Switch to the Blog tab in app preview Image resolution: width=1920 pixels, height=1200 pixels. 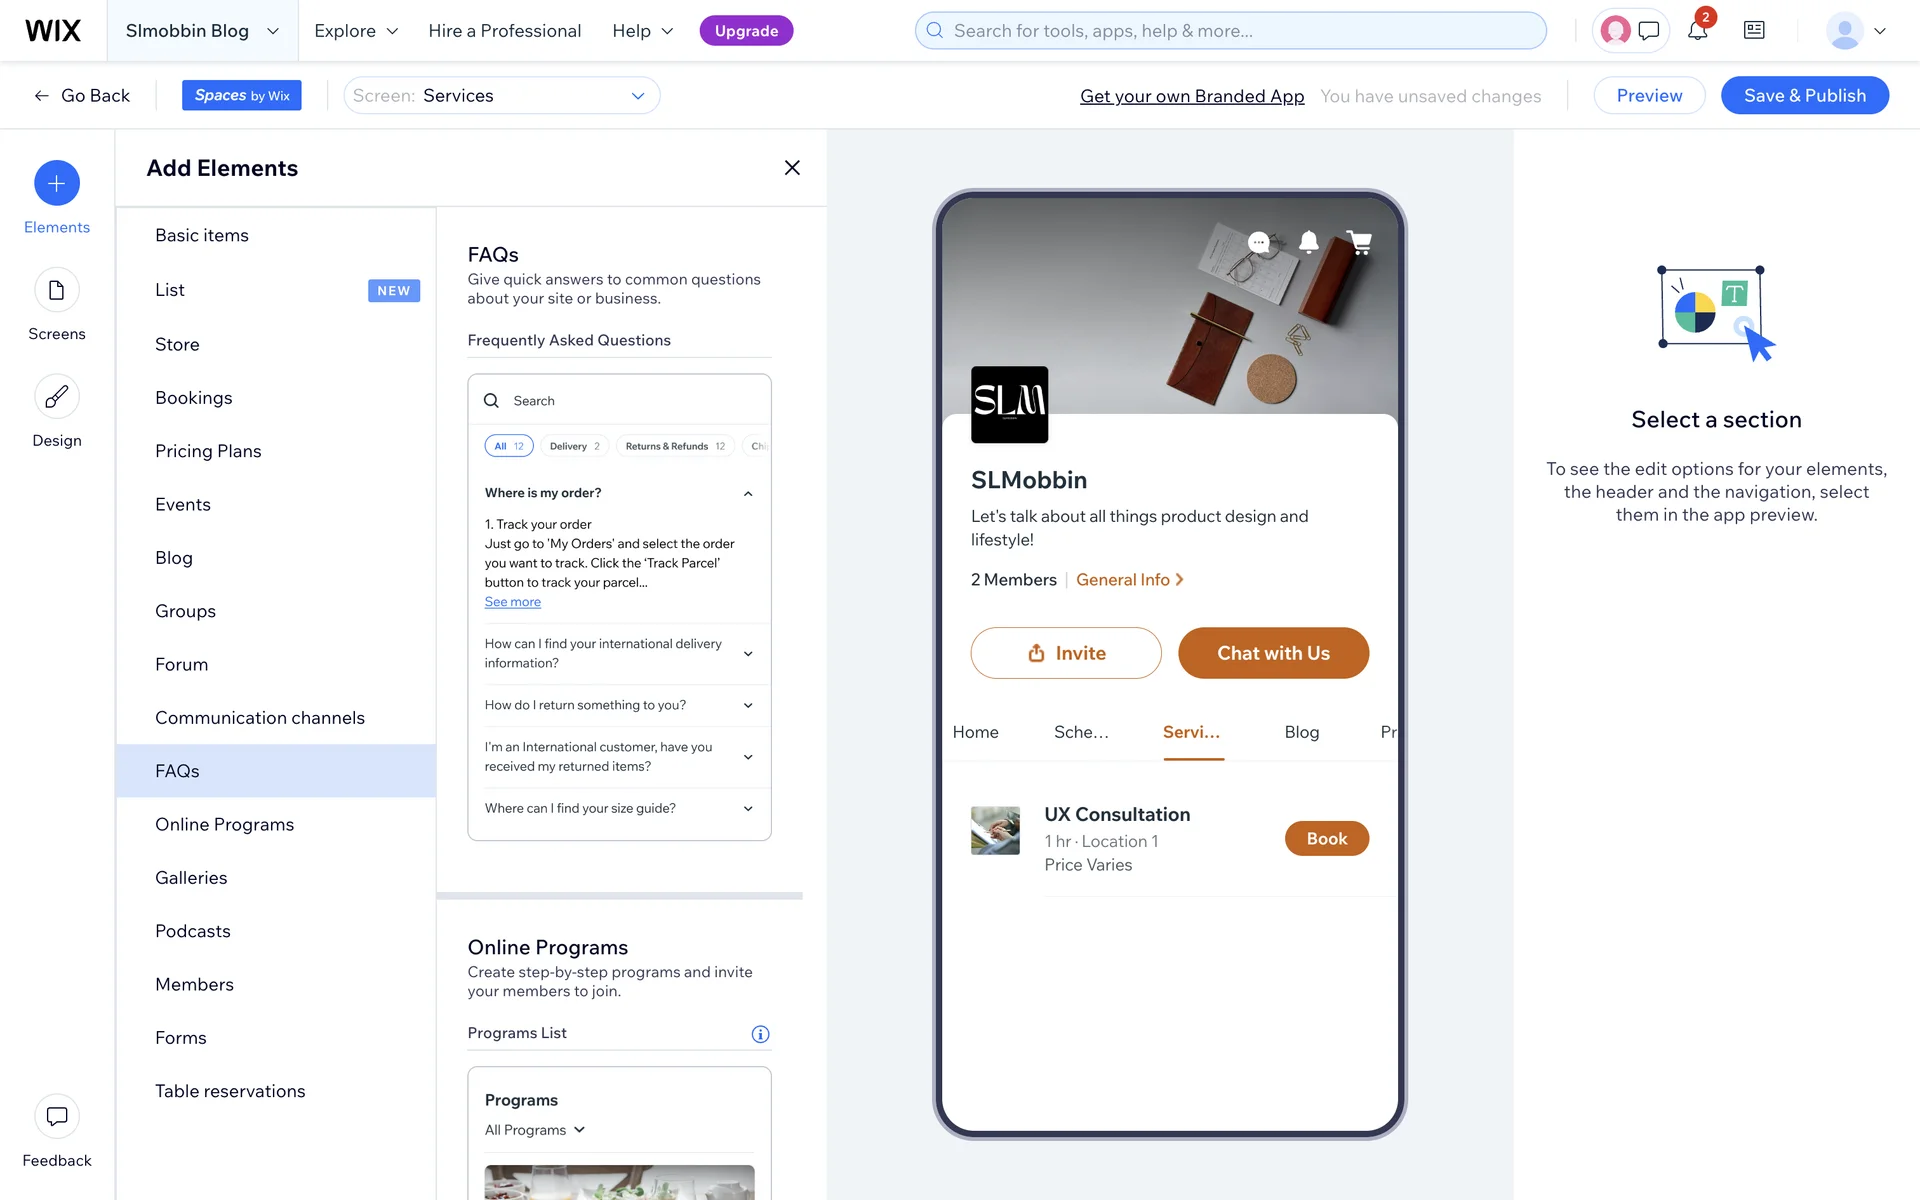1301,732
